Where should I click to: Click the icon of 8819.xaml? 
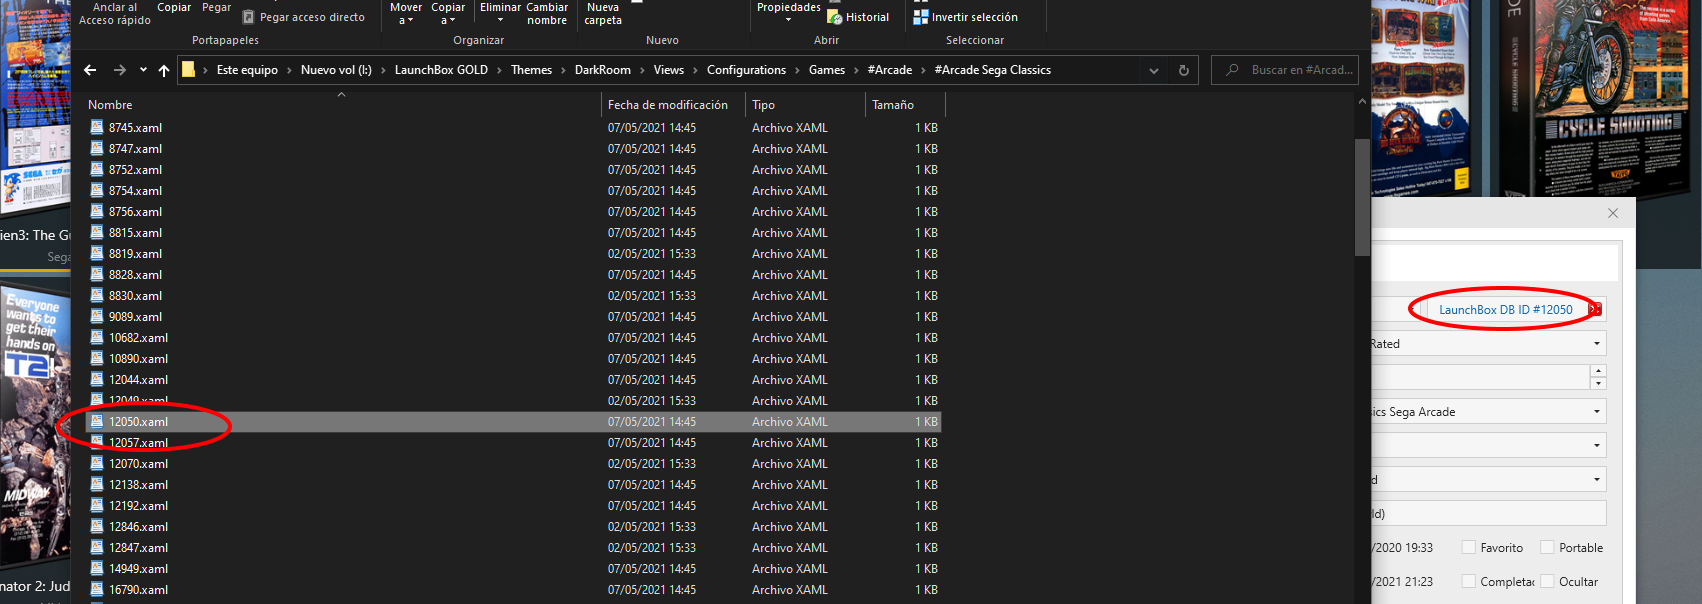pos(97,253)
